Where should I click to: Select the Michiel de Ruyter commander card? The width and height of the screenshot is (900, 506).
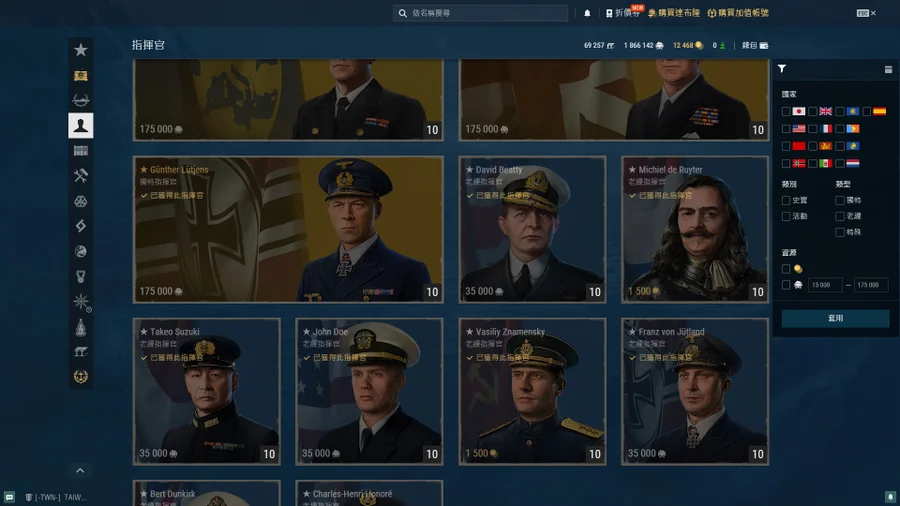[695, 229]
